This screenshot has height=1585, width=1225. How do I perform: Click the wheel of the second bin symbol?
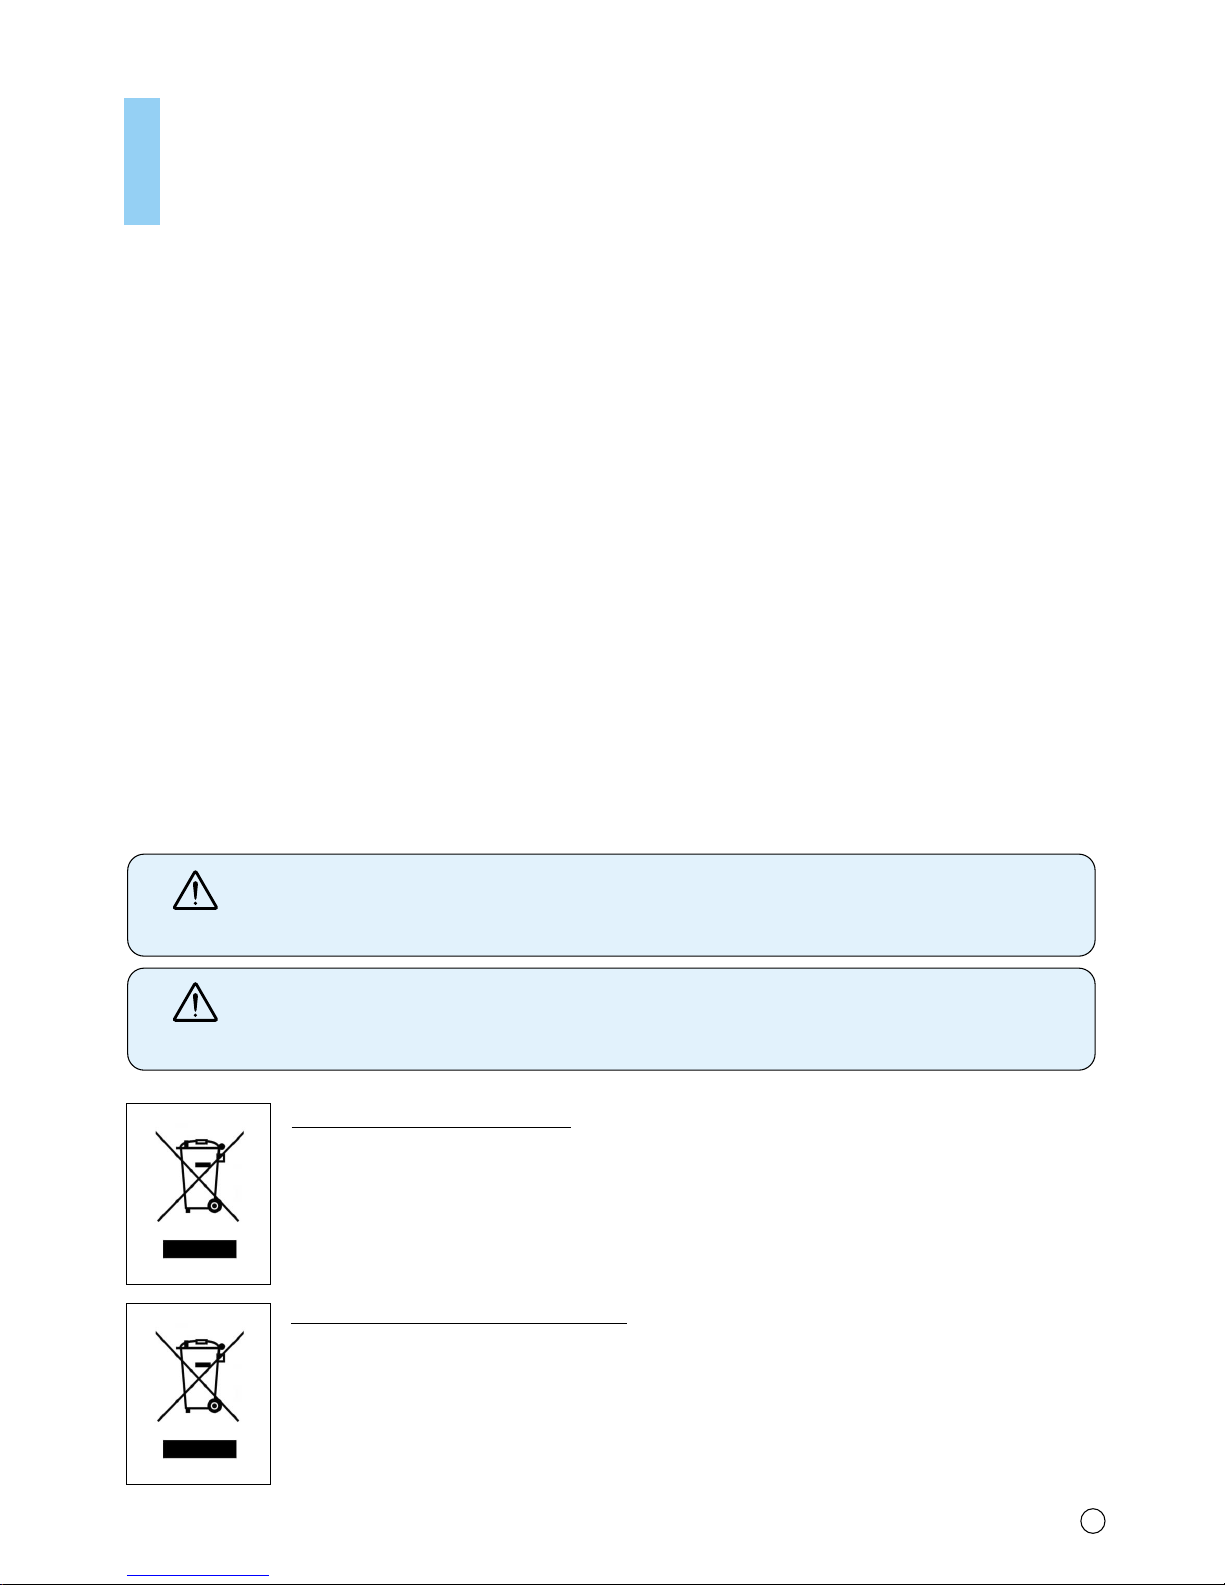213,1405
